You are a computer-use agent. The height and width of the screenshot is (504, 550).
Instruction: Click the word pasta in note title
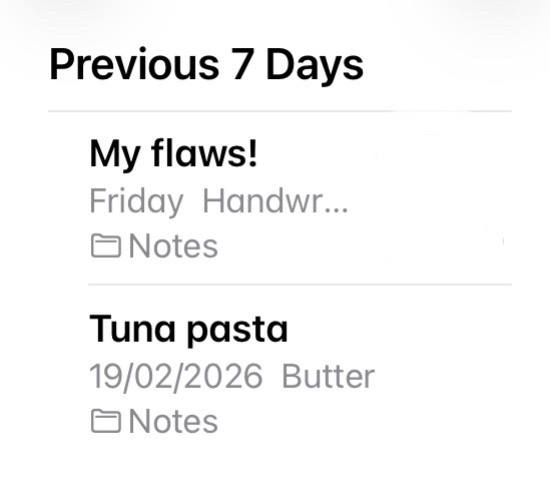237,331
